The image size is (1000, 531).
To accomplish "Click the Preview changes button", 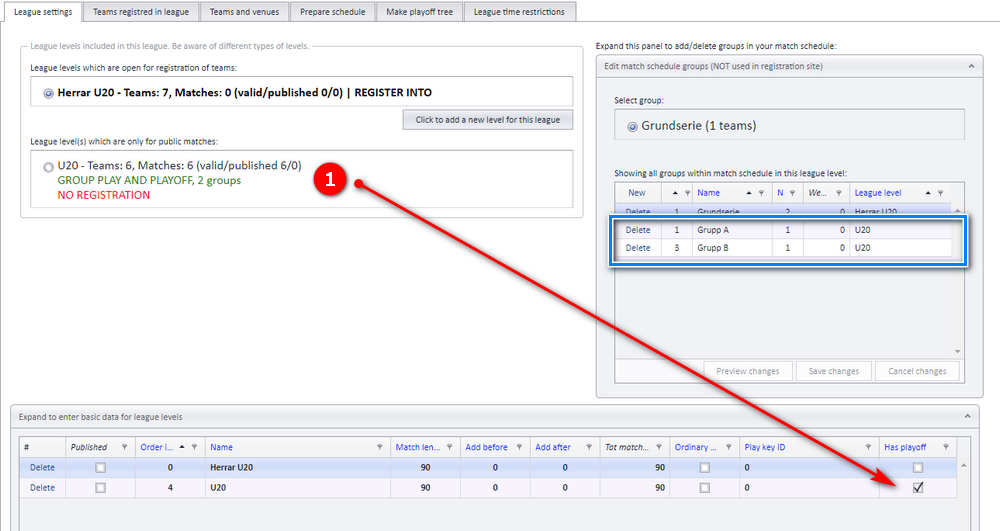I will click(x=747, y=371).
